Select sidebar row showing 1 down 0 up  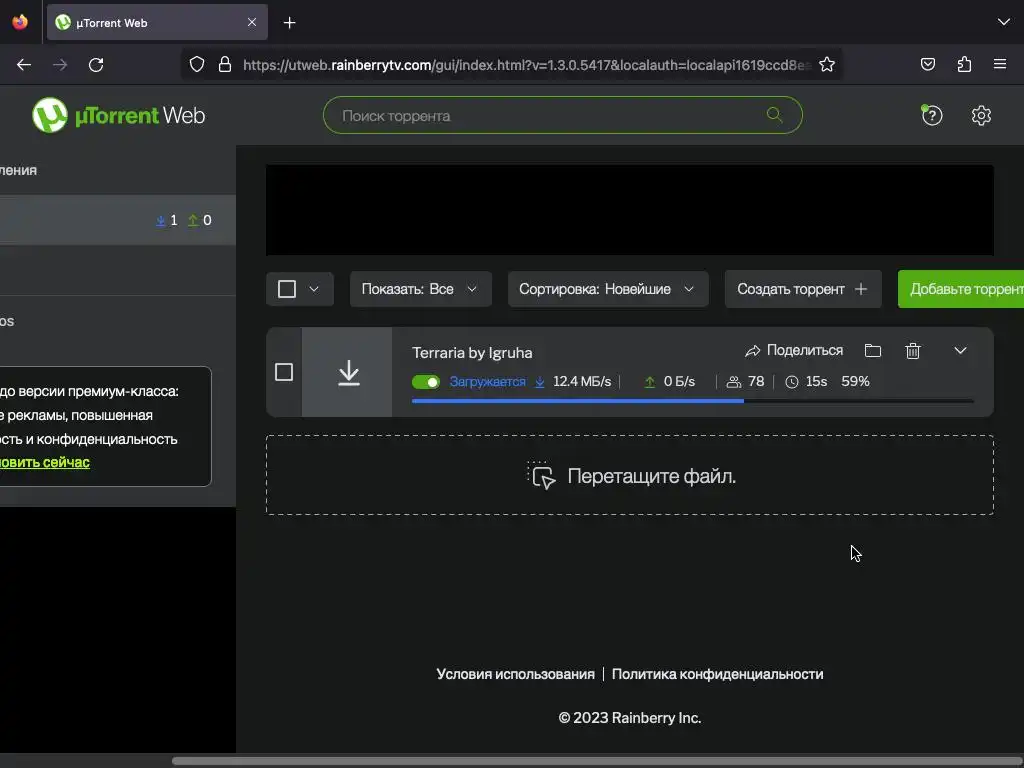coord(118,220)
